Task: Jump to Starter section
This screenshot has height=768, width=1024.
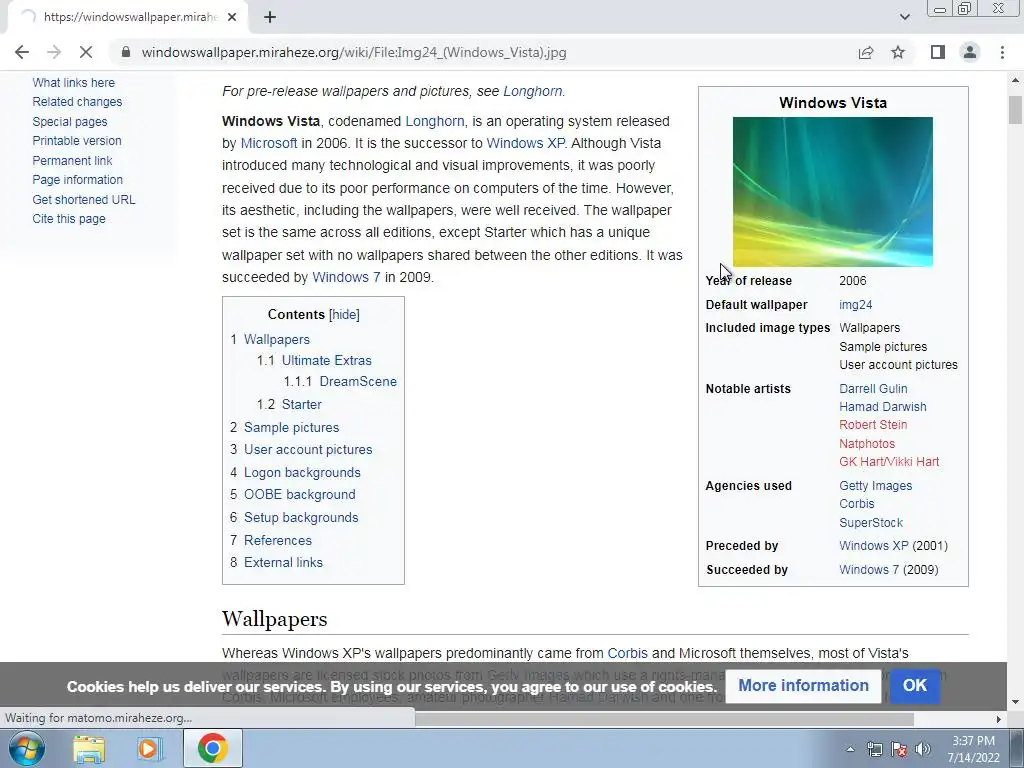Action: coord(302,404)
